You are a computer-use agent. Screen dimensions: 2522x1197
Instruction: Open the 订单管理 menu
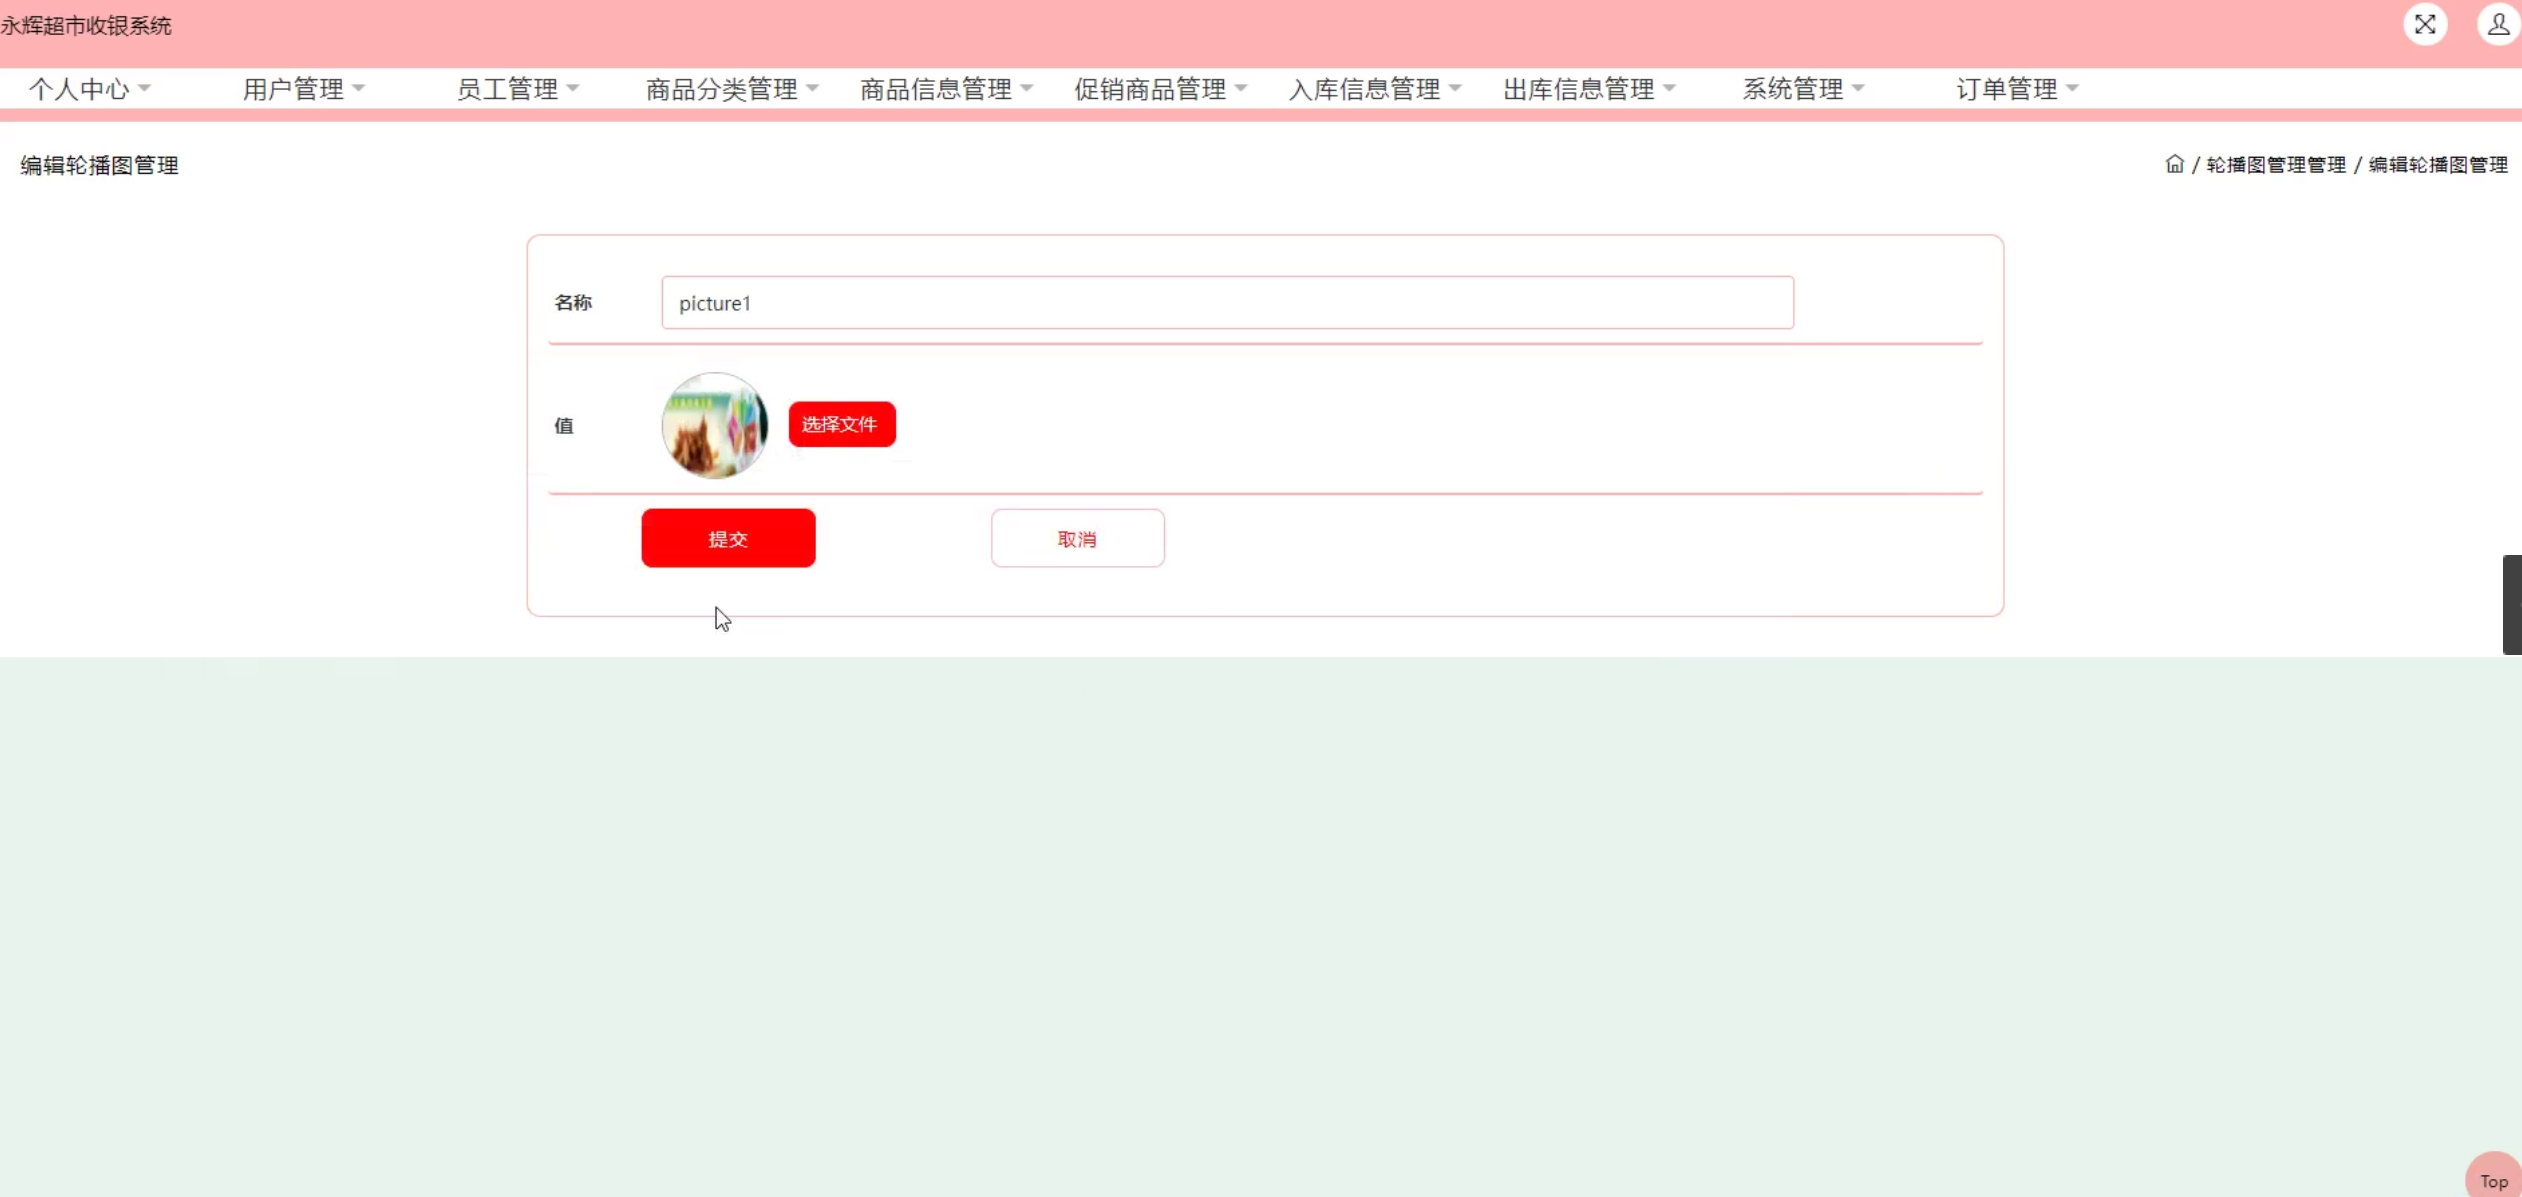(2016, 89)
